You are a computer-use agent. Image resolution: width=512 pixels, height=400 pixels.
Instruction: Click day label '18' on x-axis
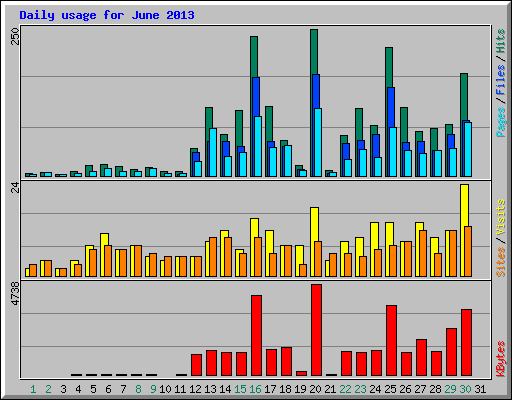285,389
